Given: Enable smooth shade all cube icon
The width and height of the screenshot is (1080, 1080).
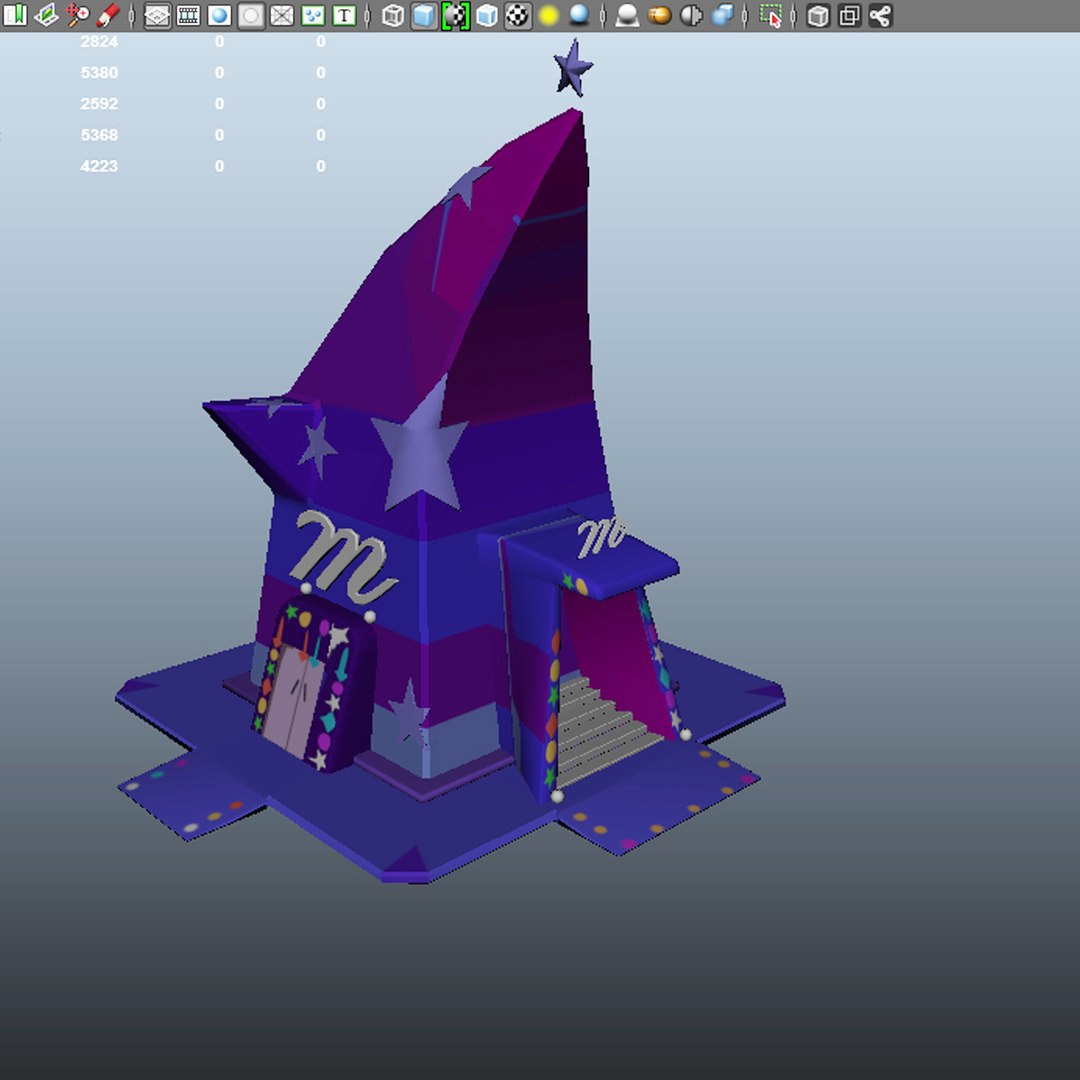Looking at the screenshot, I should (424, 15).
